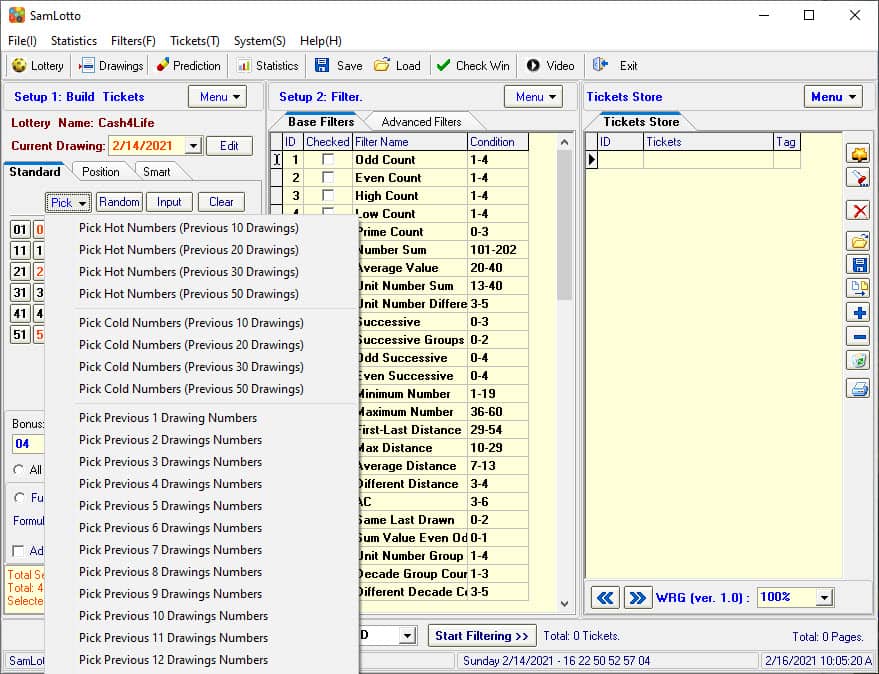Screen dimensions: 879x674
Task: Click the SamLotto app icon in title bar
Action: tap(17, 15)
